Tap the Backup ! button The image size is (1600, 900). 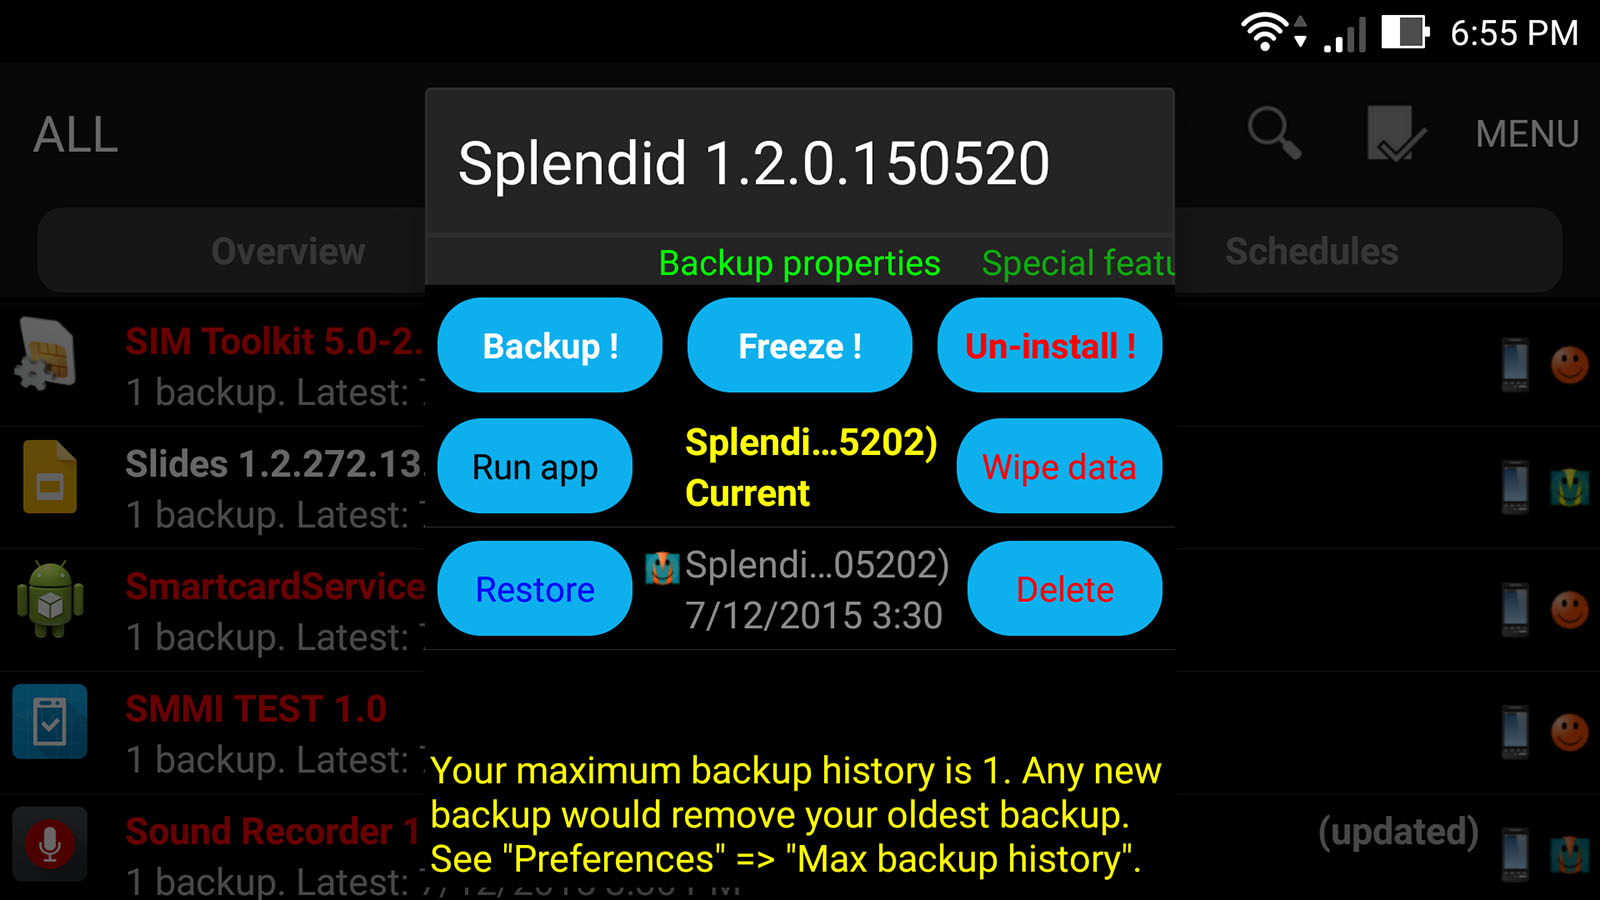[x=550, y=345]
